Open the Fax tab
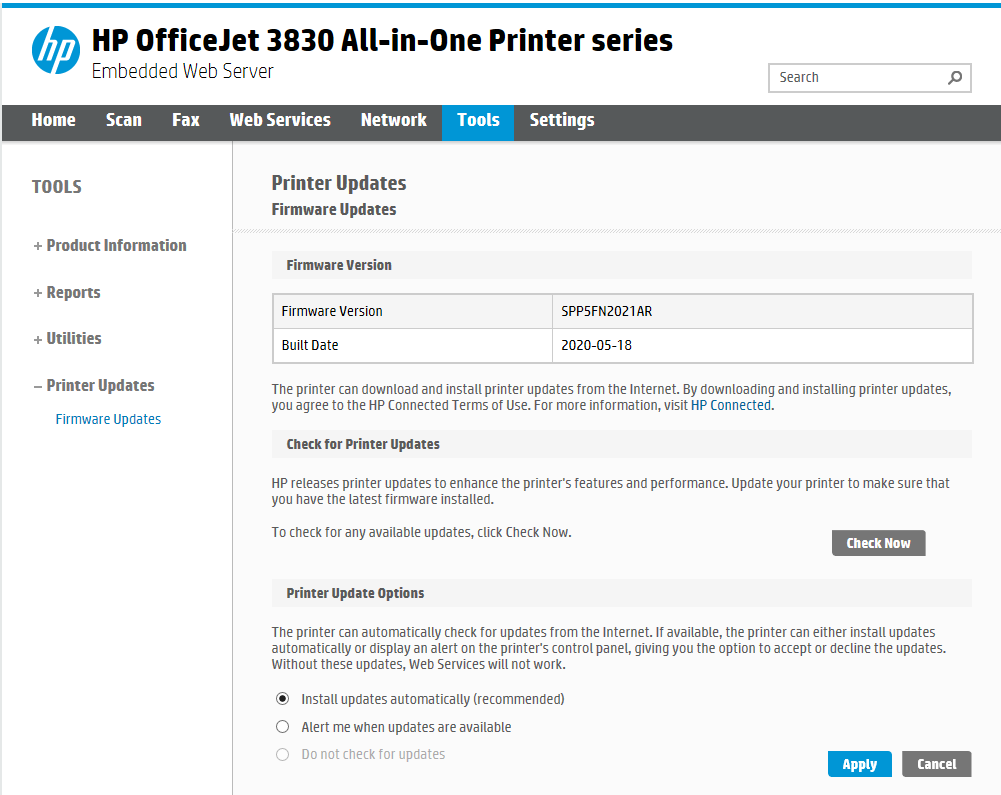 click(x=186, y=120)
